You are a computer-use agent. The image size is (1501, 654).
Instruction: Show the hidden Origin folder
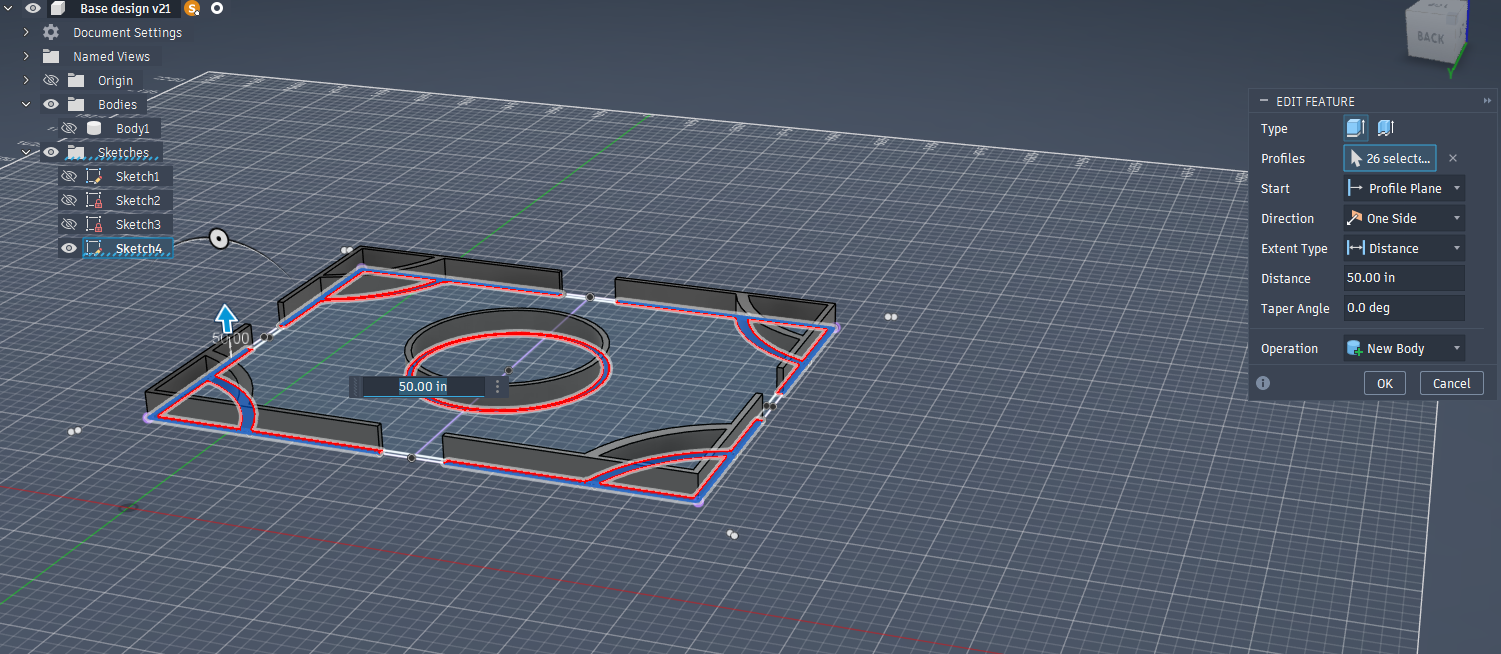point(51,80)
